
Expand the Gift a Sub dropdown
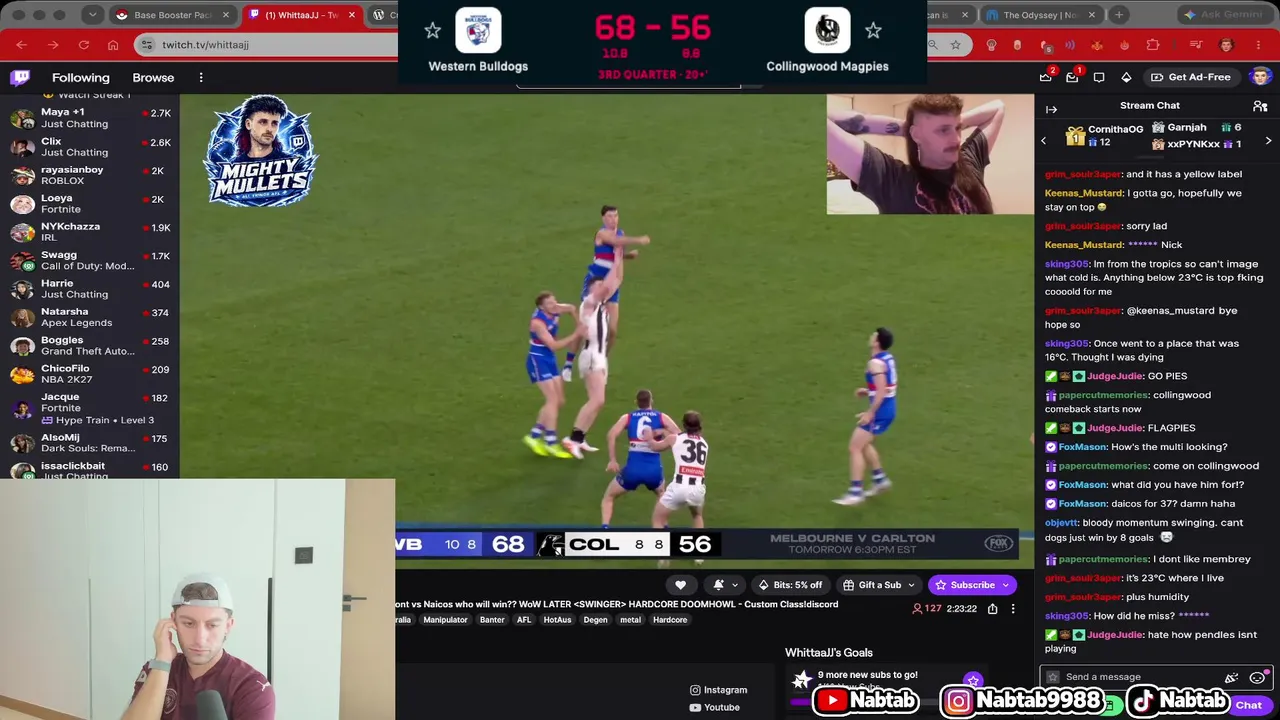tap(911, 585)
